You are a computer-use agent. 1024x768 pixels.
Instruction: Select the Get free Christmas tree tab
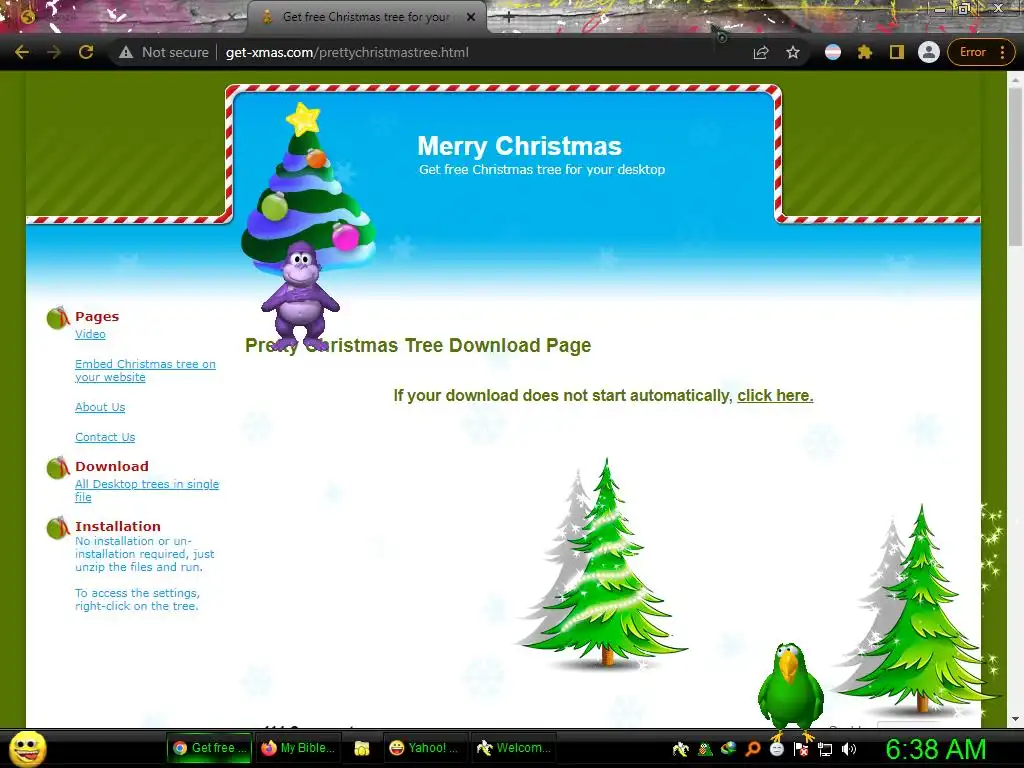tap(366, 17)
